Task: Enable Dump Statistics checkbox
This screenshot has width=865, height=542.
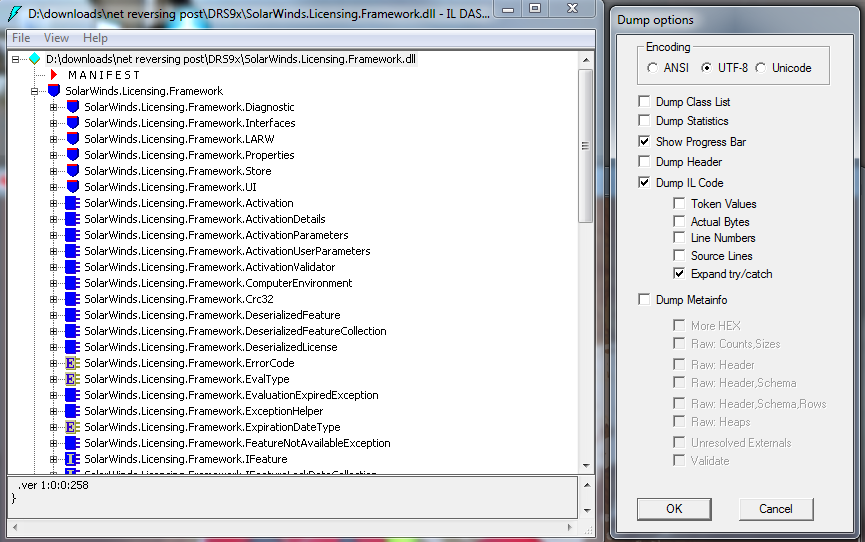Action: coord(644,120)
